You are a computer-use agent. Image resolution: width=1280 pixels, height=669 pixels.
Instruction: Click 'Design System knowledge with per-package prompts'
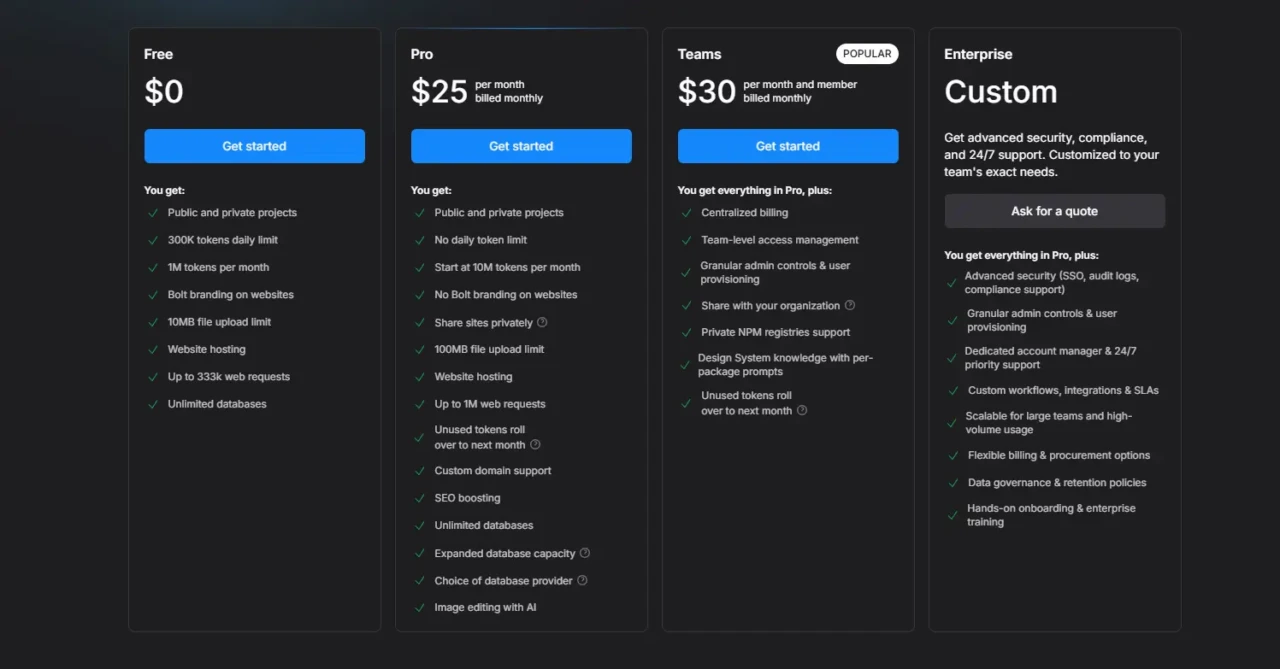coord(785,364)
